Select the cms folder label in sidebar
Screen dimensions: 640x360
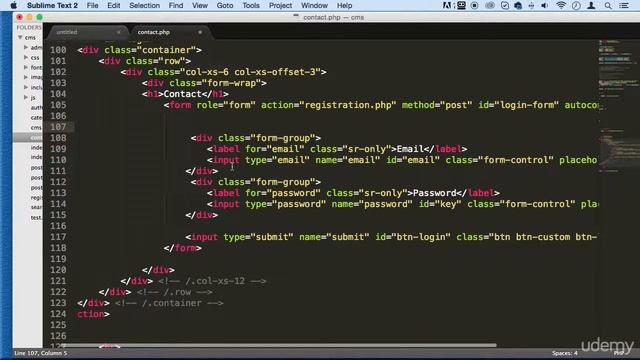pos(30,38)
